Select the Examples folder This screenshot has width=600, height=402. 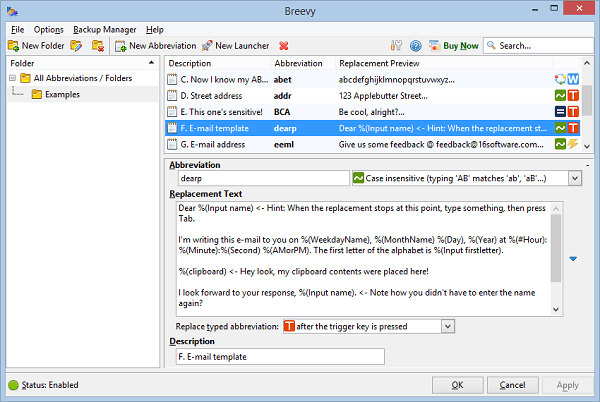[62, 94]
